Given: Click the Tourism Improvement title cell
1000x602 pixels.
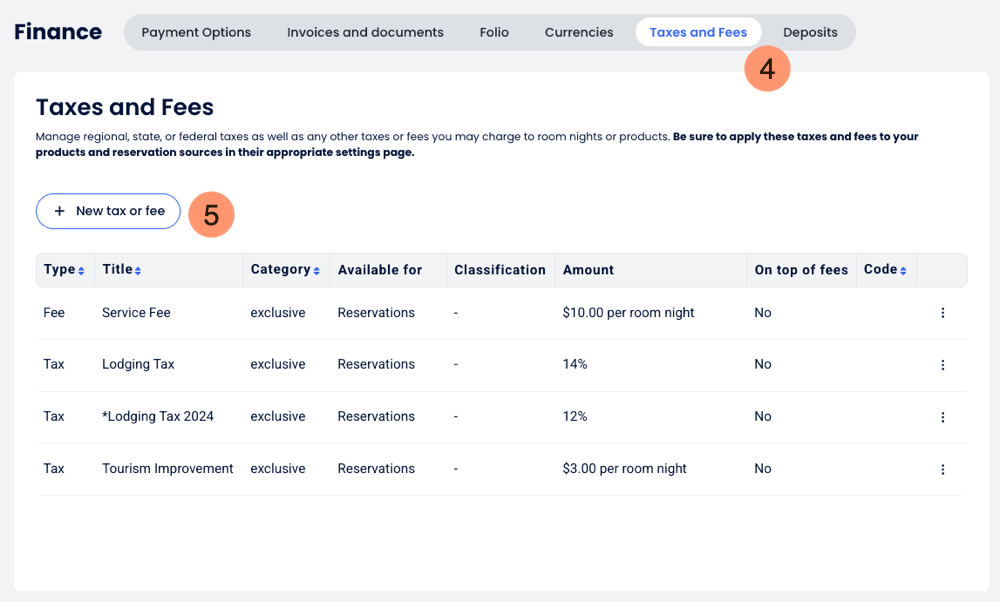Looking at the screenshot, I should click(x=167, y=469).
